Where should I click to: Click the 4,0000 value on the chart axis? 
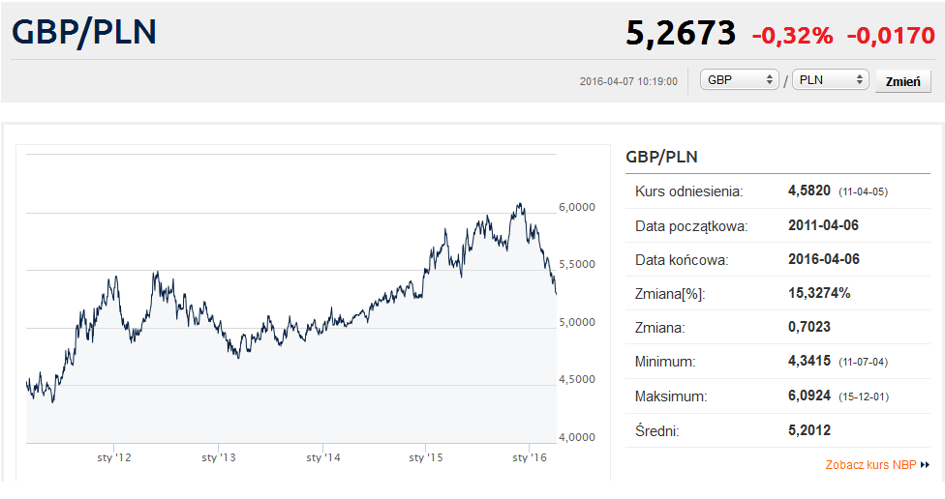[578, 438]
